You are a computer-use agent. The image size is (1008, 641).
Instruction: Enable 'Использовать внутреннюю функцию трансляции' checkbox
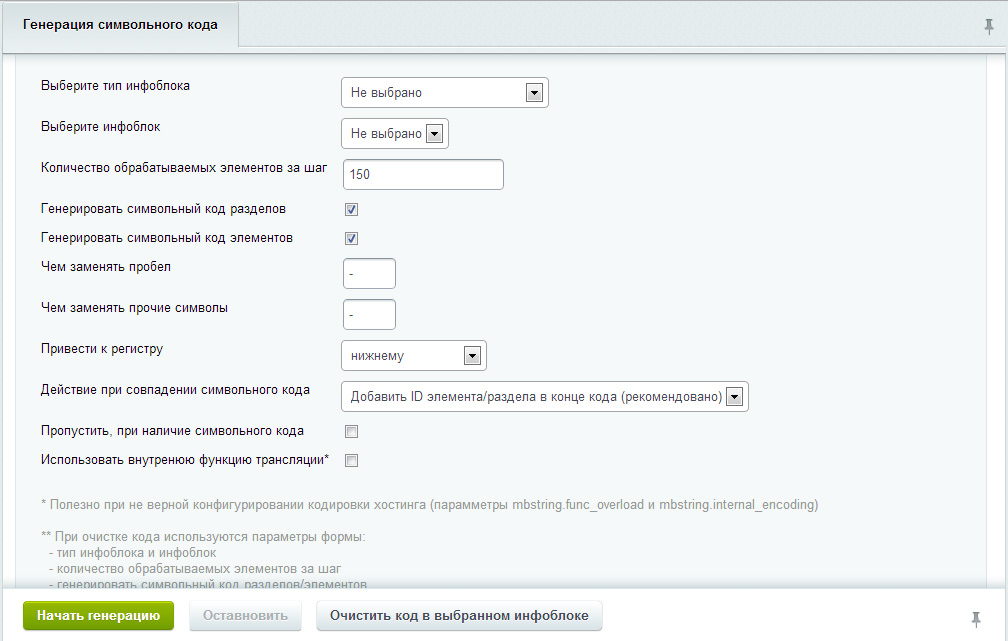click(x=351, y=461)
